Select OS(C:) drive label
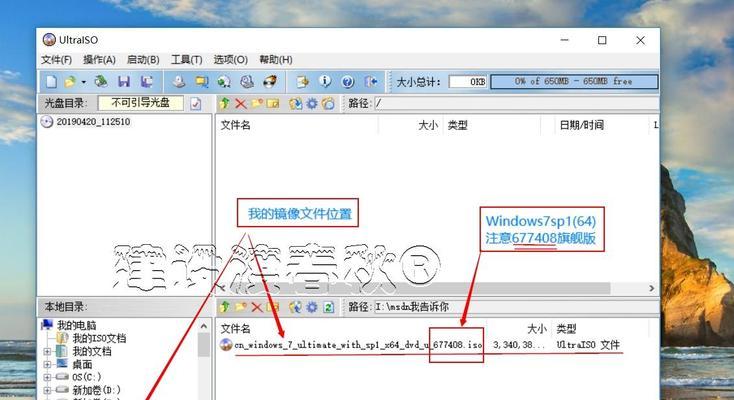This screenshot has height=400, width=734. click(x=87, y=377)
